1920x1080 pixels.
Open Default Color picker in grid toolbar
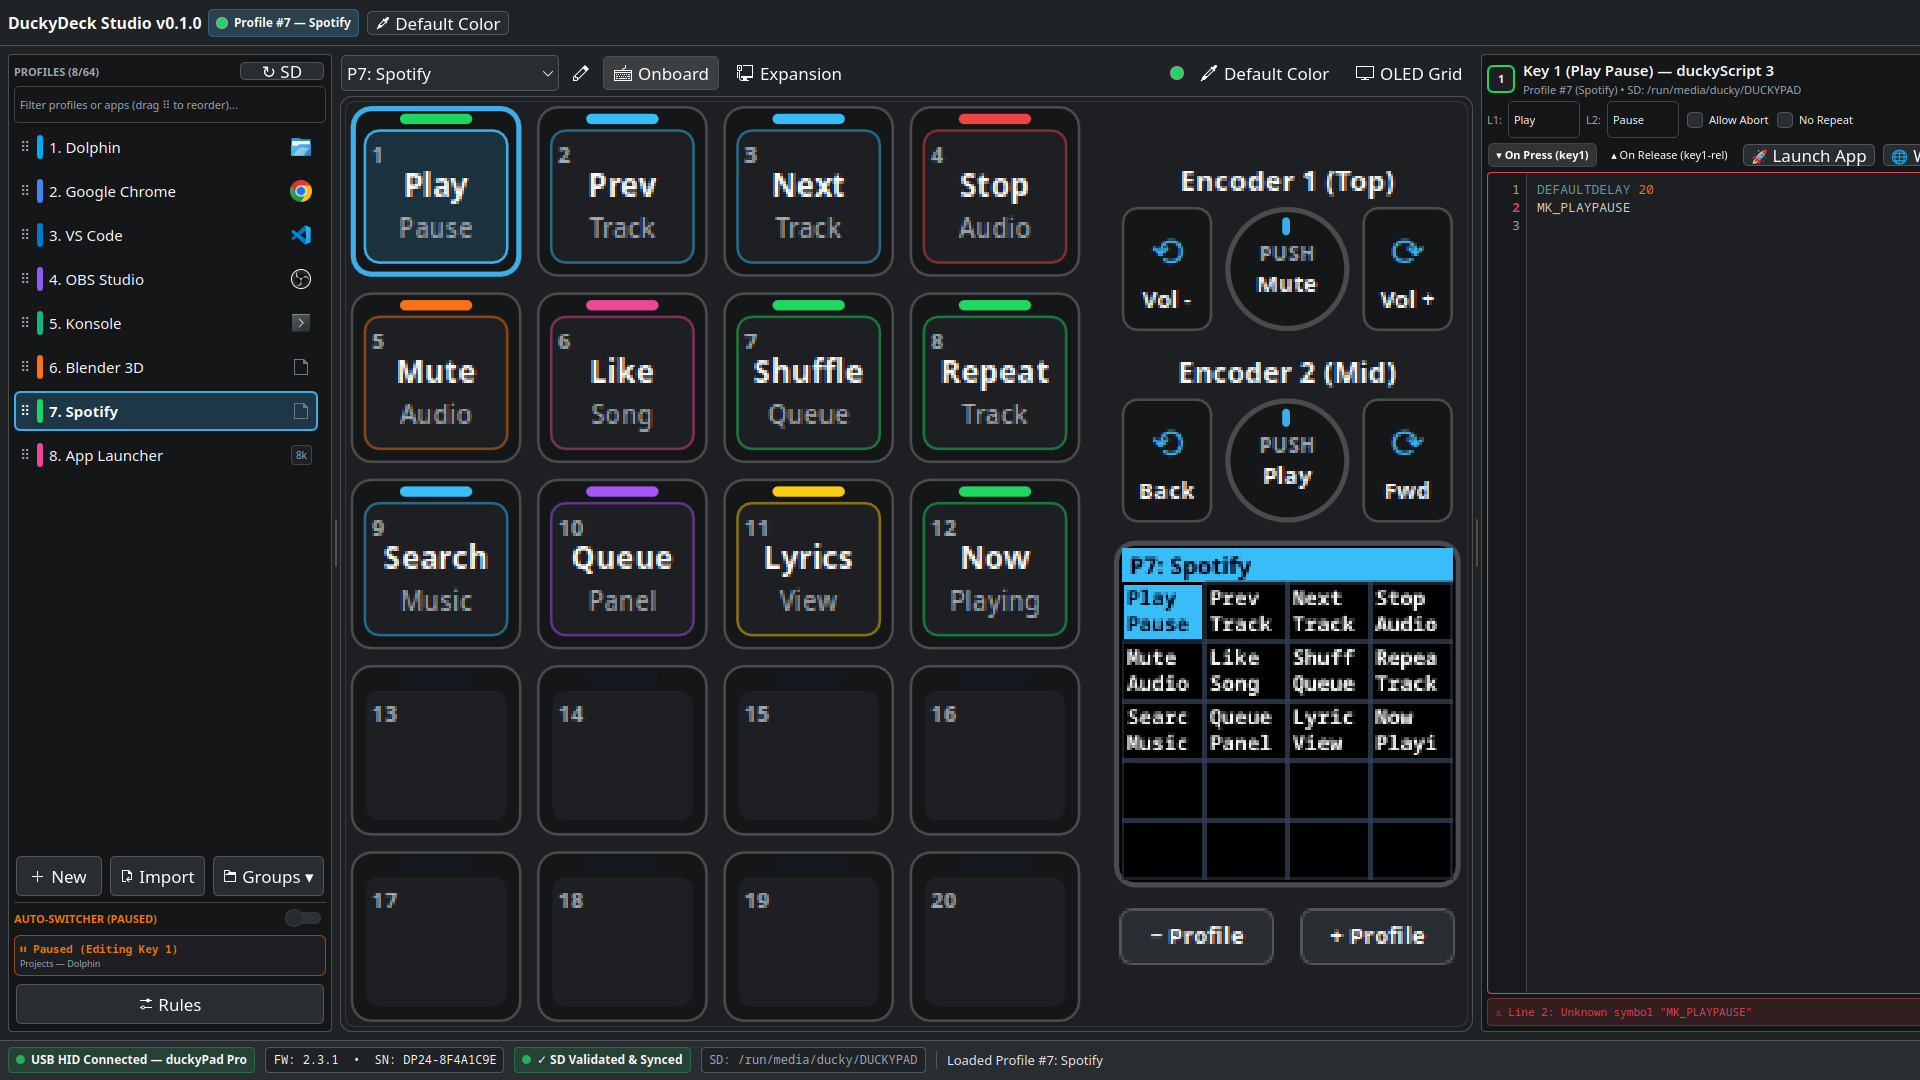click(x=1265, y=74)
